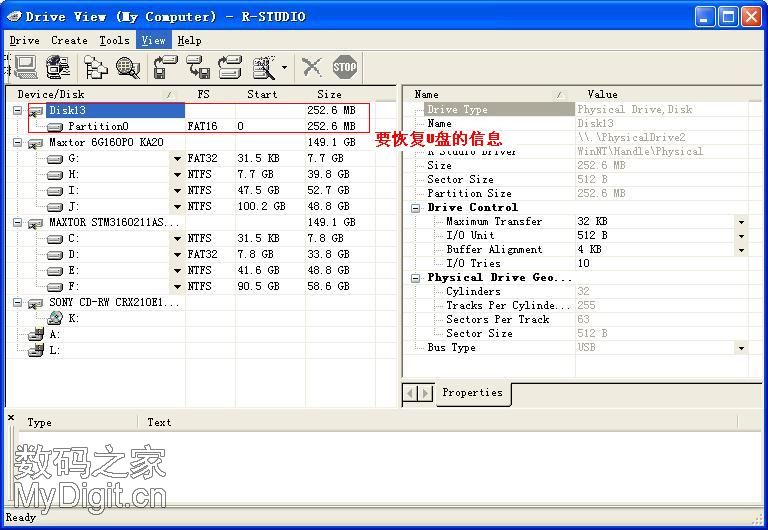Click the connect to remote computer icon

(58, 67)
